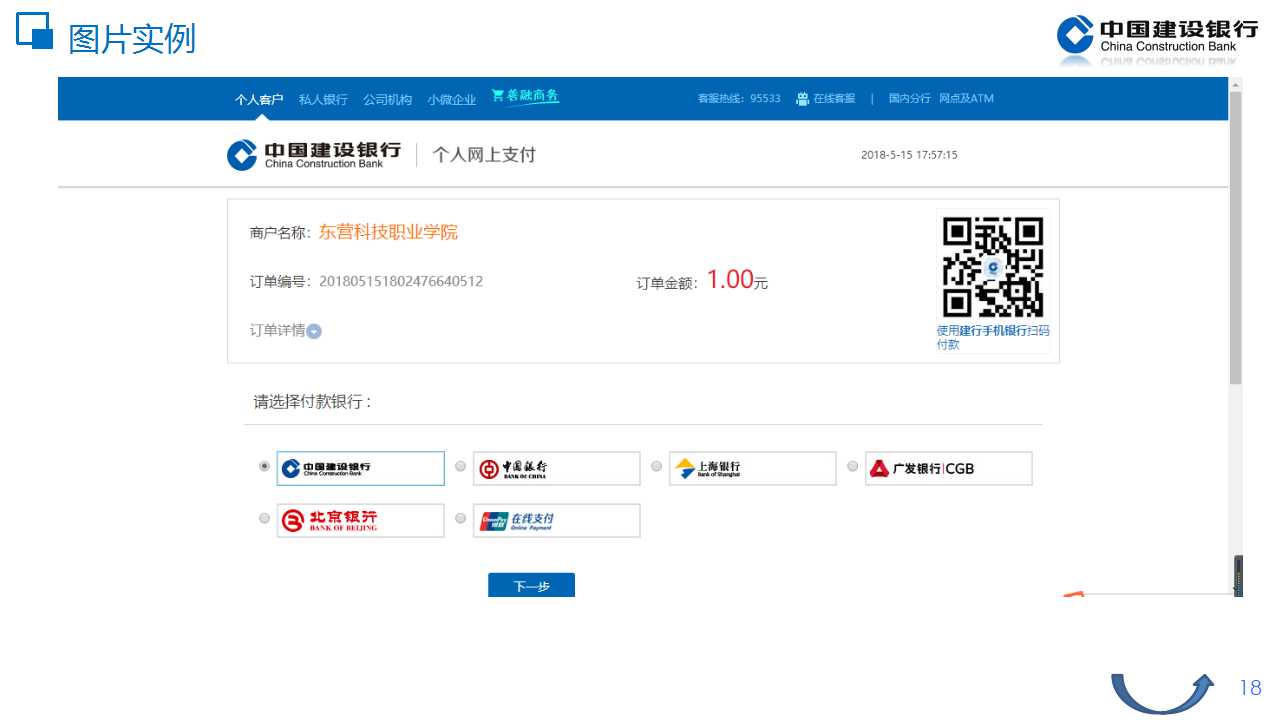Select the Guangfa Bank CGB radio button
1279x720 pixels.
pos(852,466)
